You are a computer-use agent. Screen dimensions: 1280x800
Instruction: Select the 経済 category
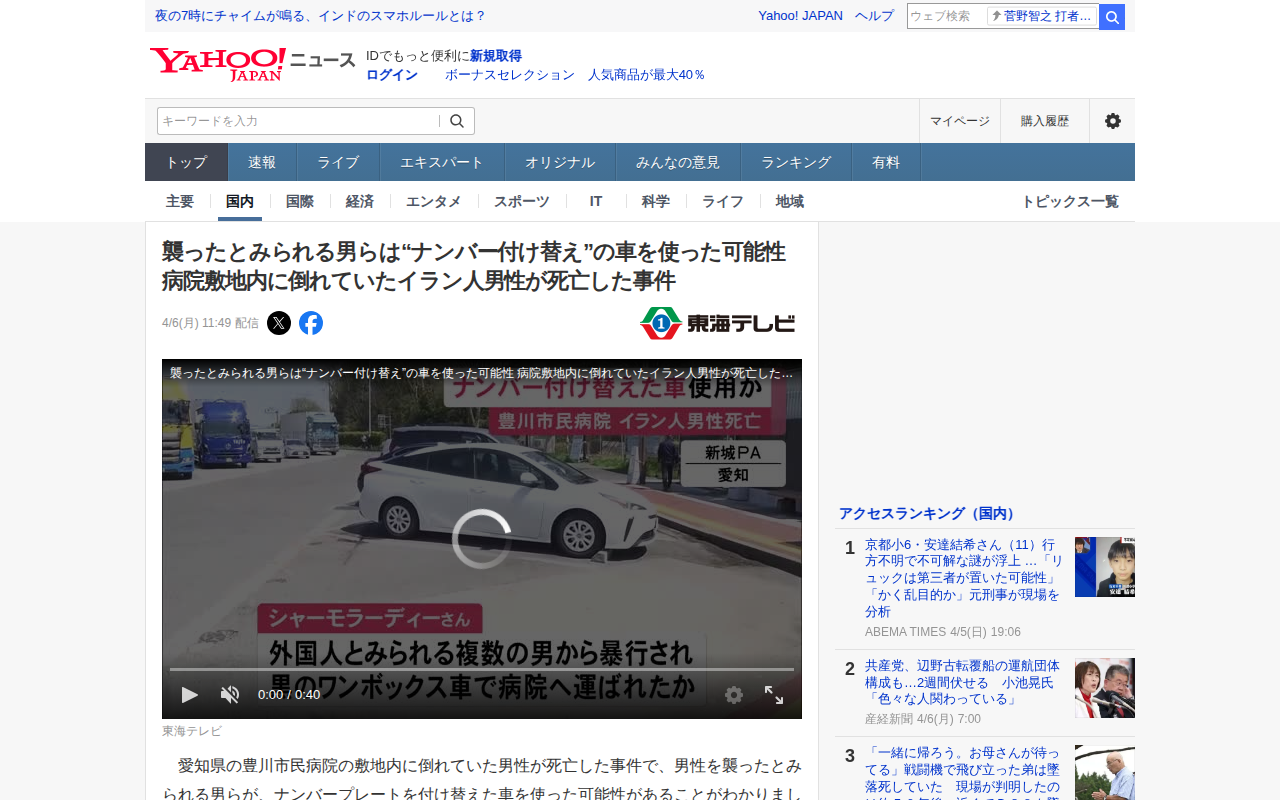click(360, 201)
